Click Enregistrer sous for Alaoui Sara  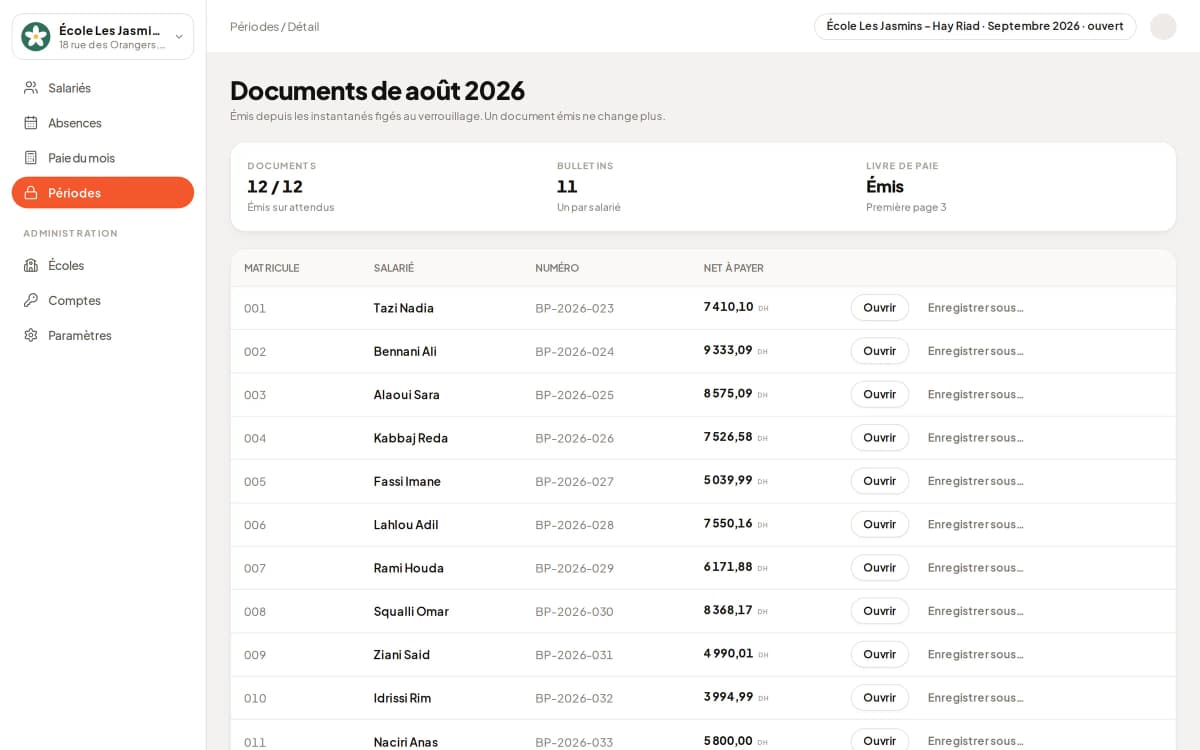975,394
